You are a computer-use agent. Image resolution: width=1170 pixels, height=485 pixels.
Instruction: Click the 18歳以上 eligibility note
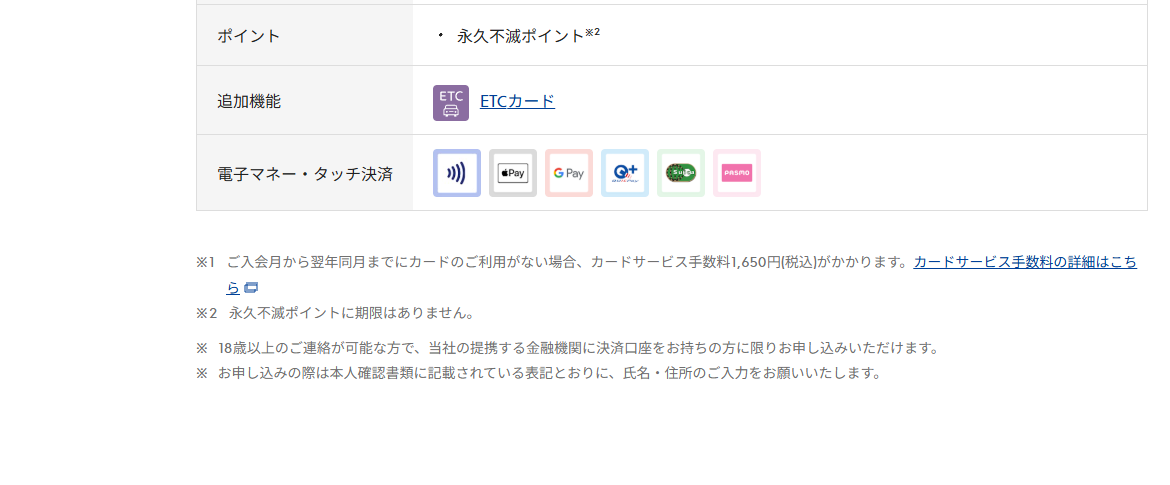pyautogui.click(x=578, y=348)
